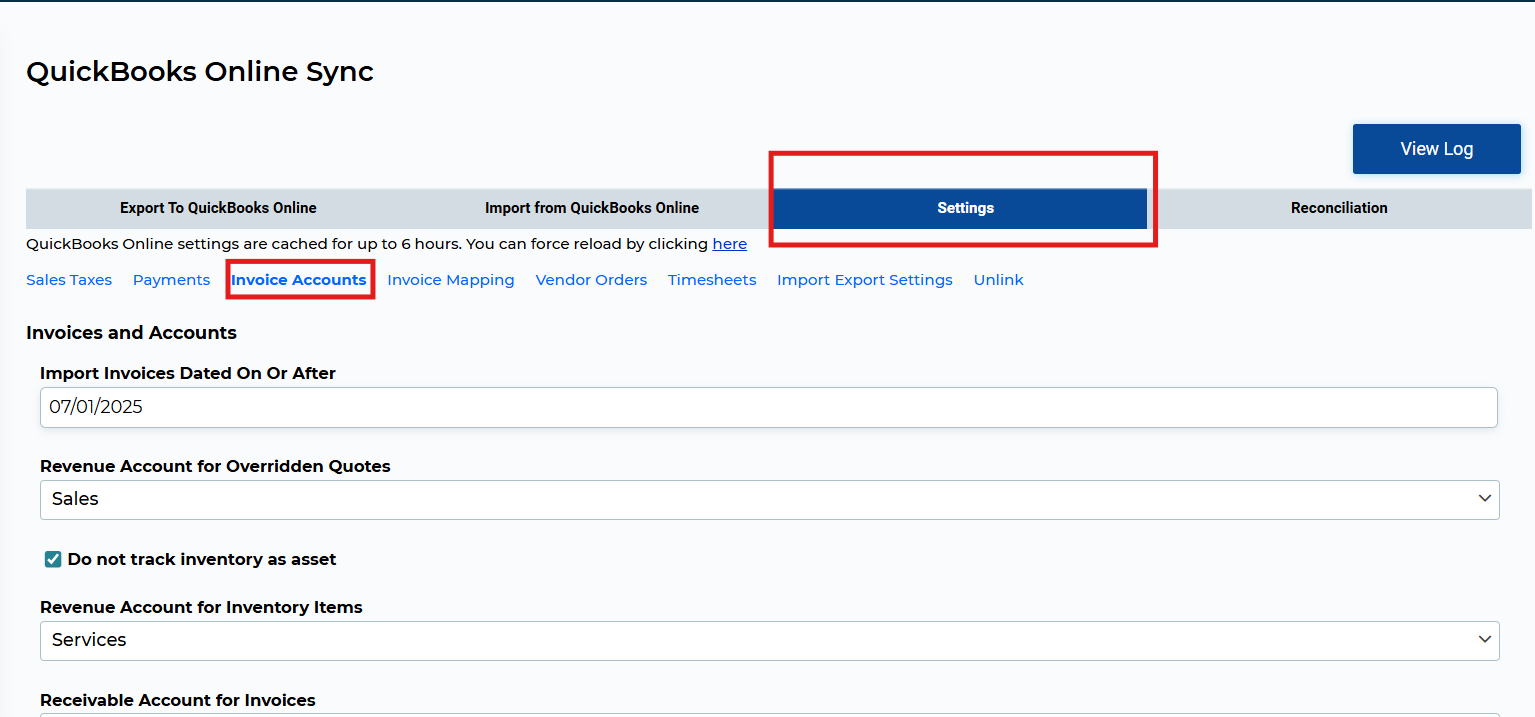The height and width of the screenshot is (717, 1535).
Task: Click the Unlink option
Action: click(999, 280)
